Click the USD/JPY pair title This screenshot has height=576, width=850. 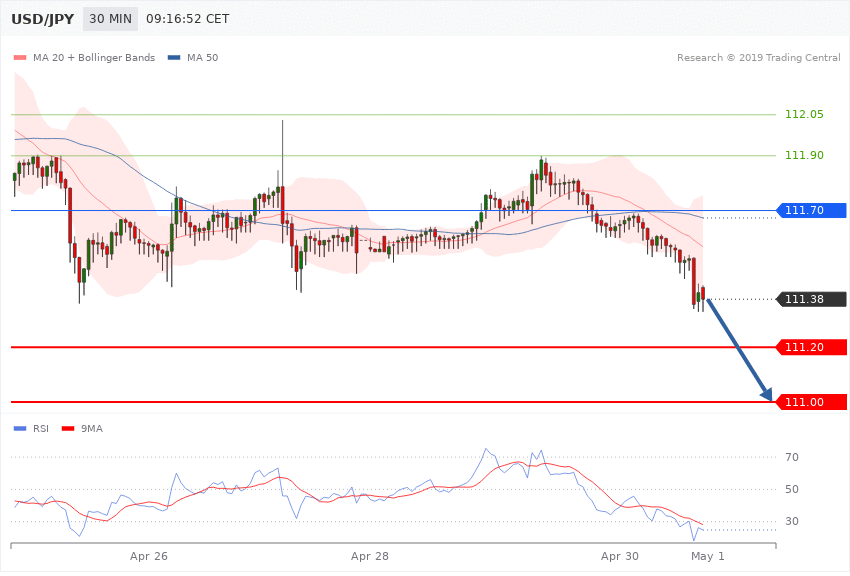coord(42,19)
